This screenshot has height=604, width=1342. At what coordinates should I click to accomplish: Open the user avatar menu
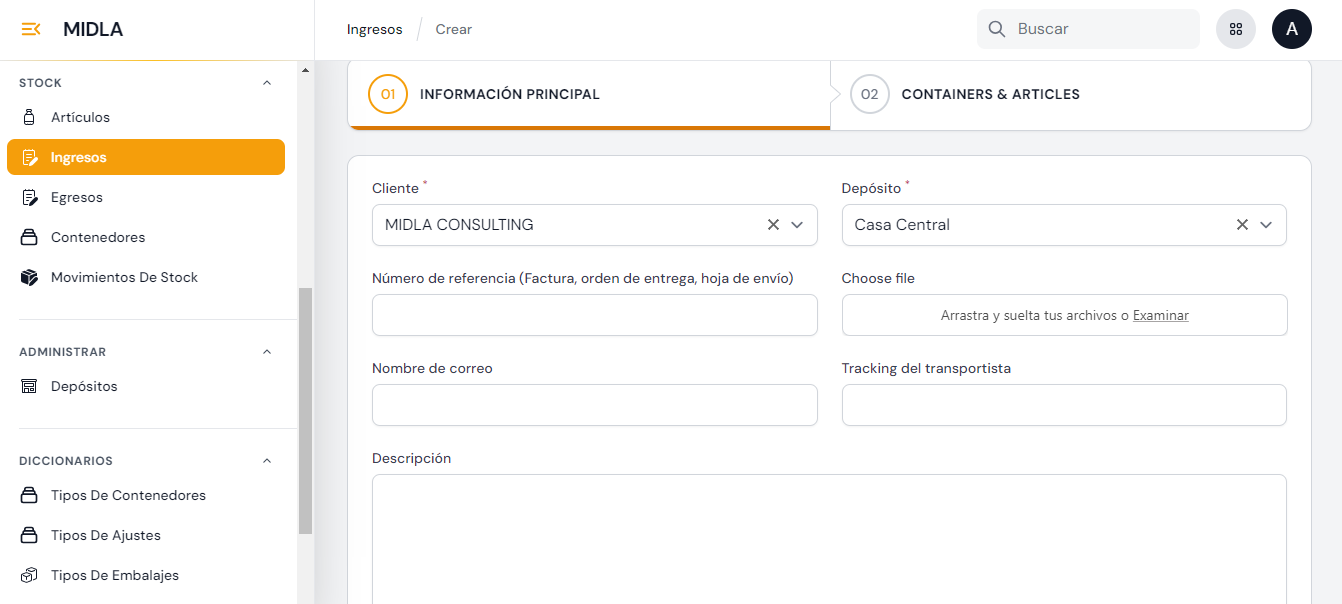(x=1291, y=29)
